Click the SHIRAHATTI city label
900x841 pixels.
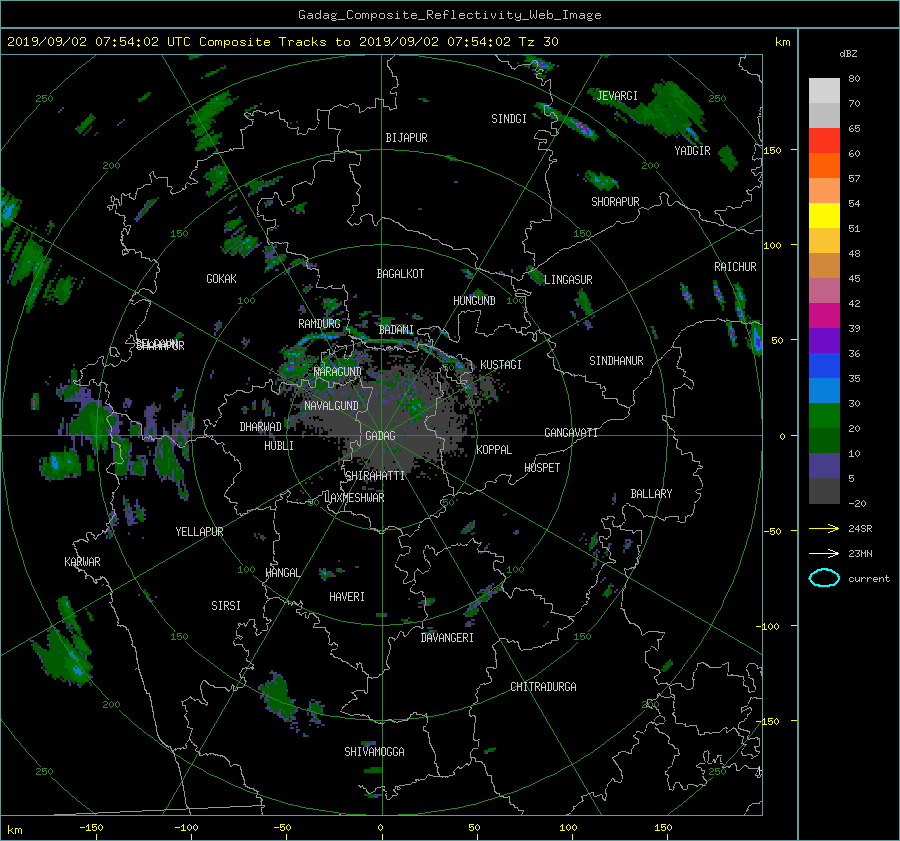coord(375,476)
